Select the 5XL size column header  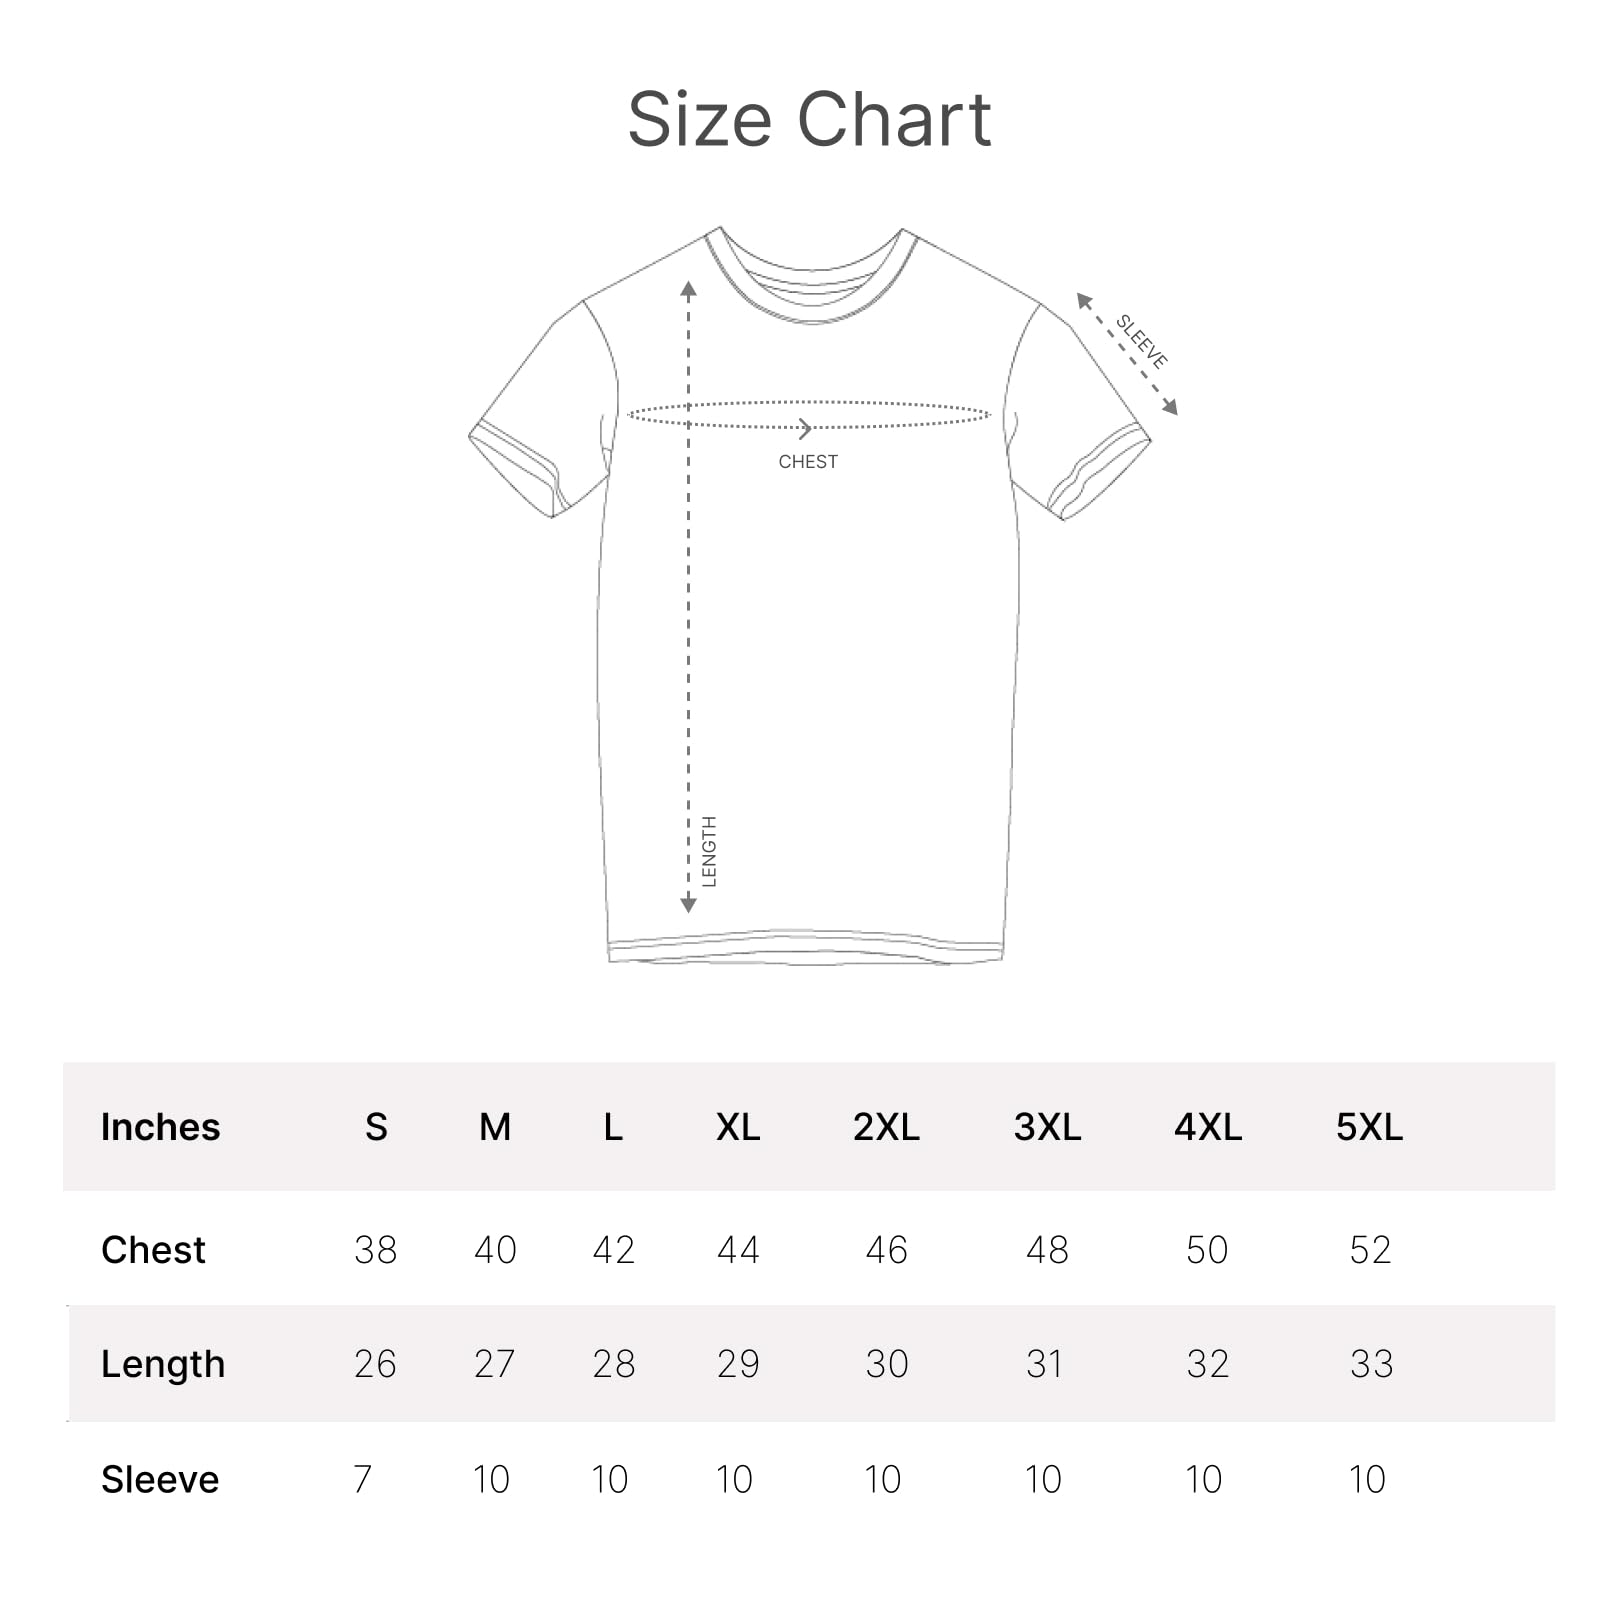point(1369,1127)
